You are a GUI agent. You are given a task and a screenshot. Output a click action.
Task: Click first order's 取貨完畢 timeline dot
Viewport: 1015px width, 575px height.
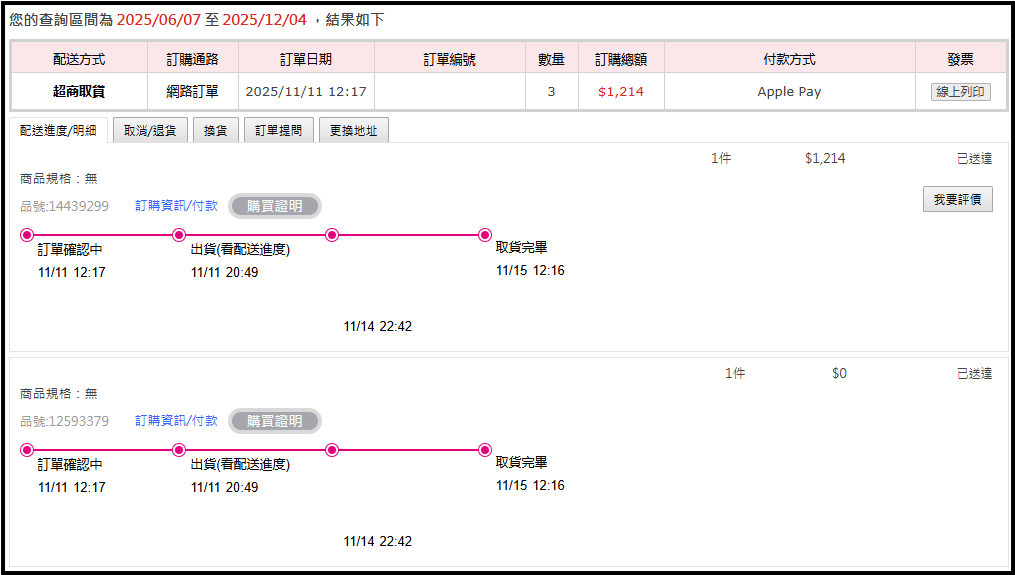(x=485, y=235)
